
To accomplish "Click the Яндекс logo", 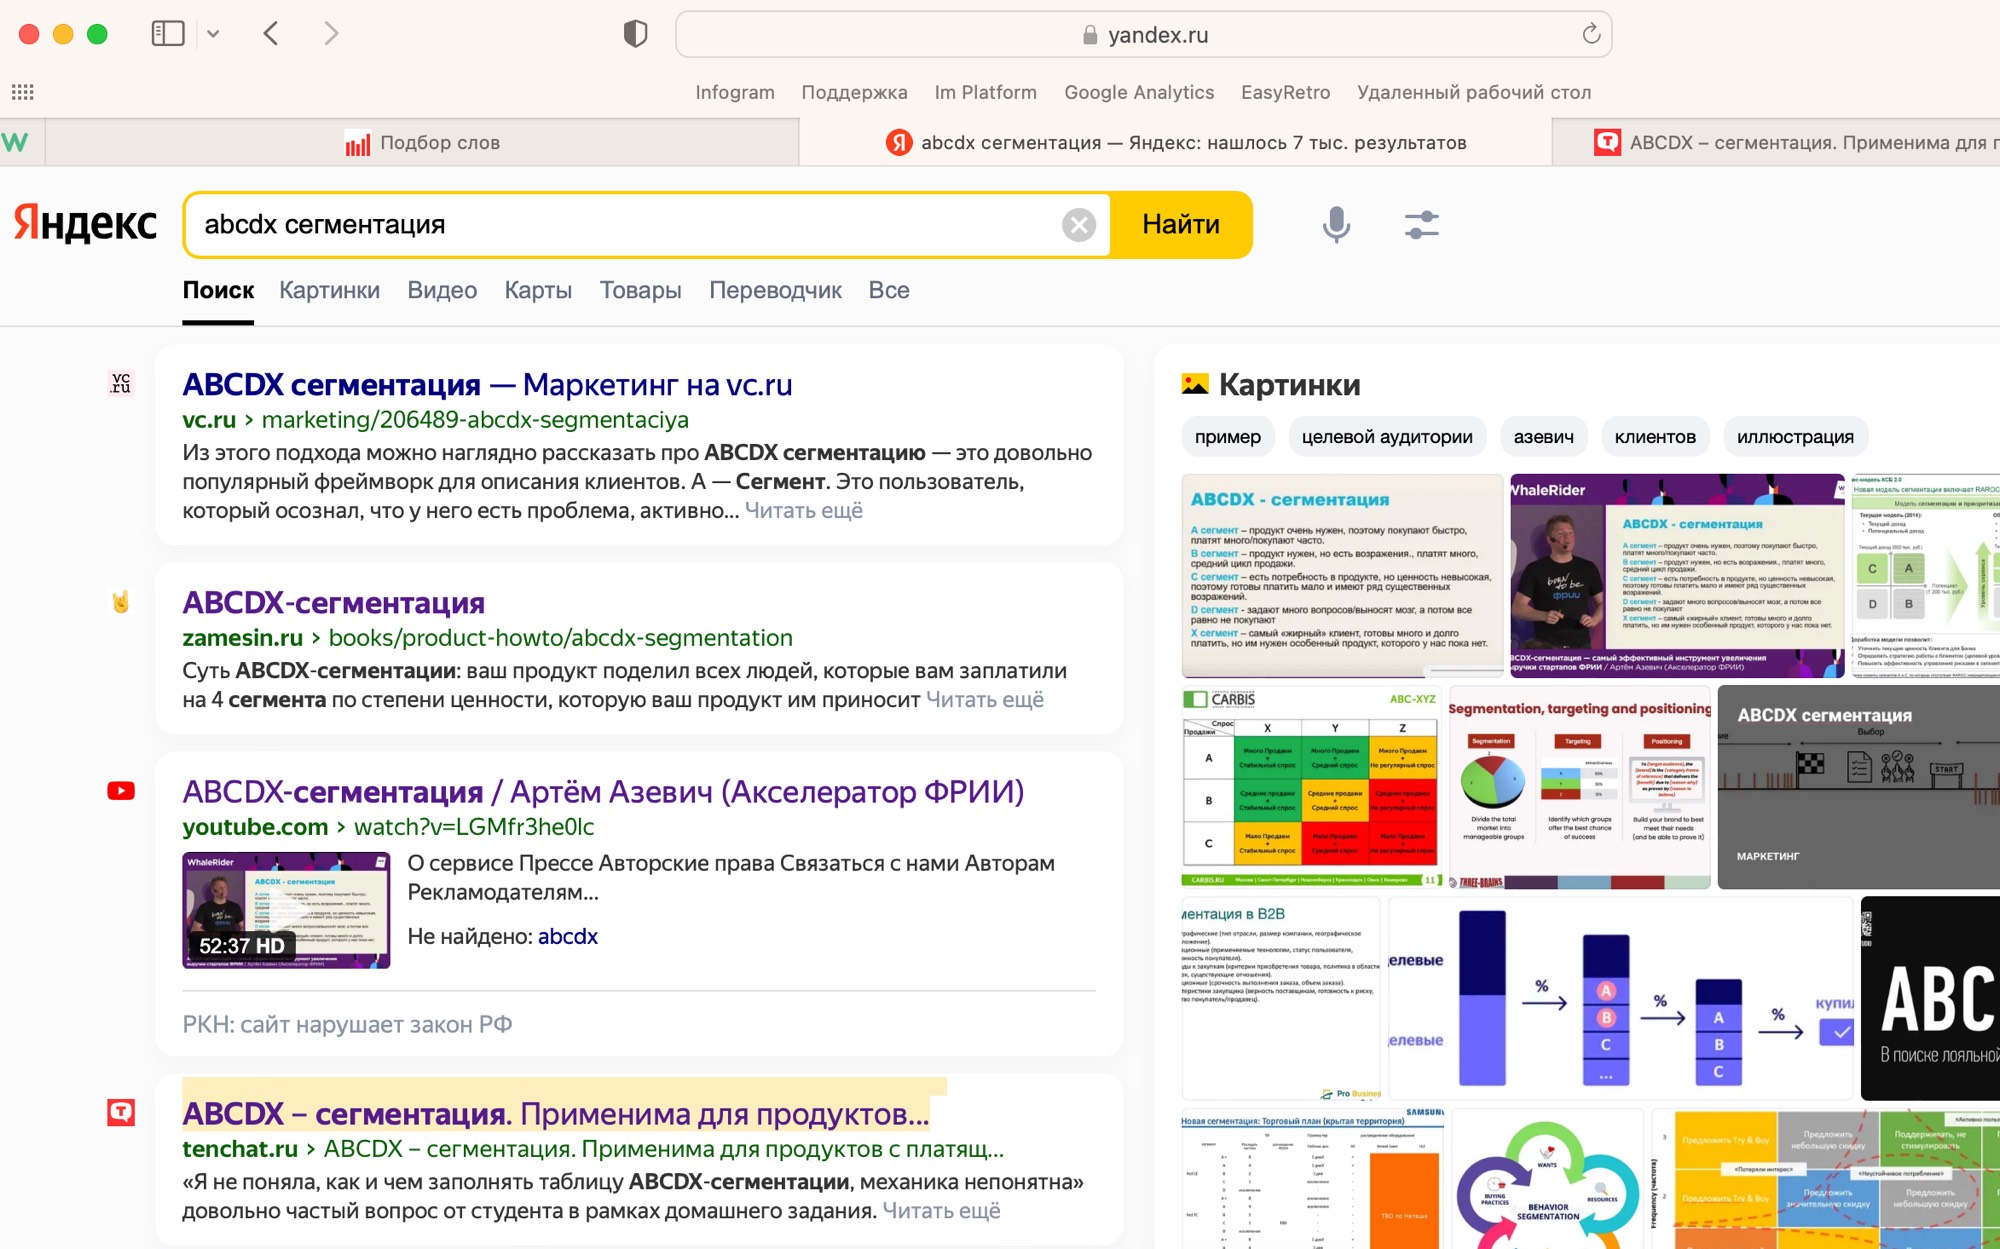I will tap(85, 224).
